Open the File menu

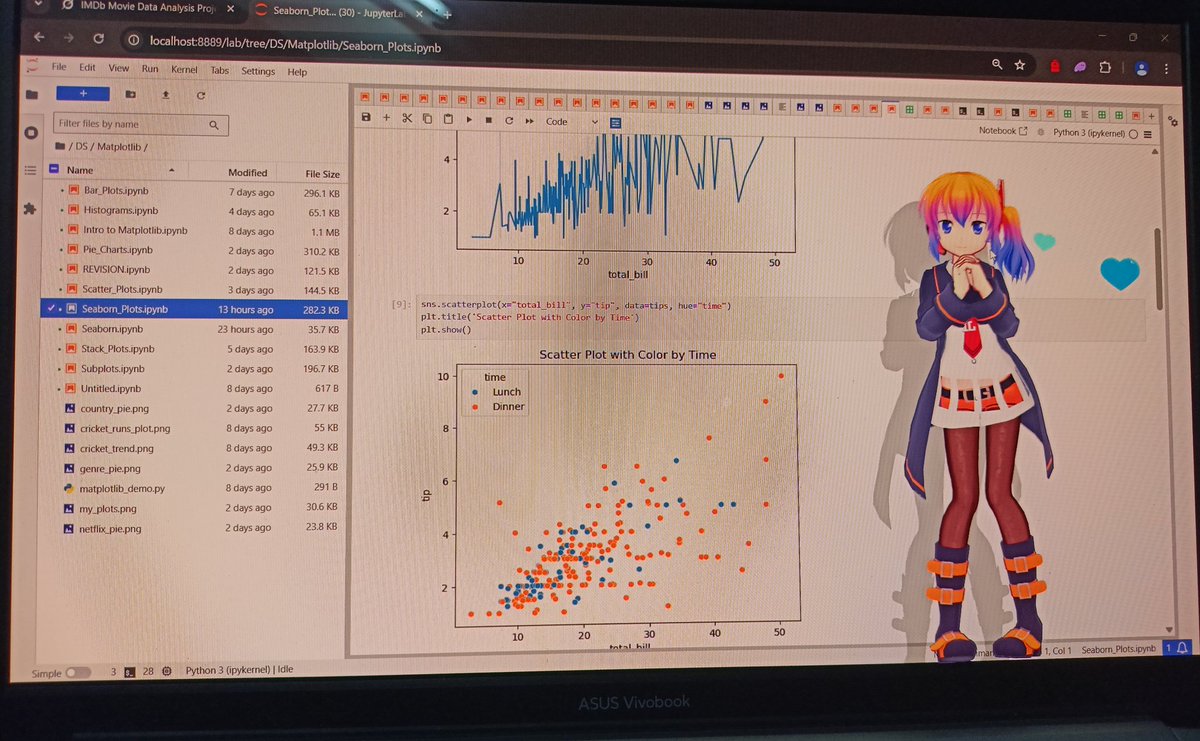59,67
